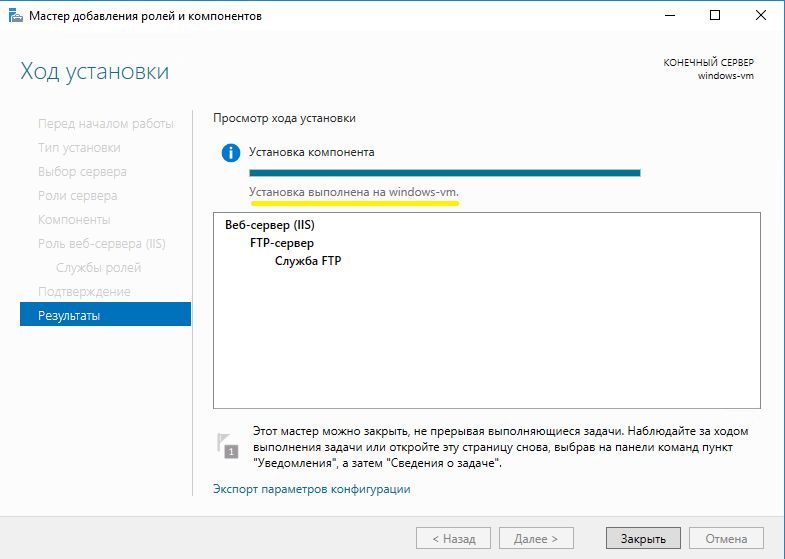This screenshot has width=785, height=559.
Task: Click the Веб-сервер (IIS) row
Action: [x=270, y=225]
